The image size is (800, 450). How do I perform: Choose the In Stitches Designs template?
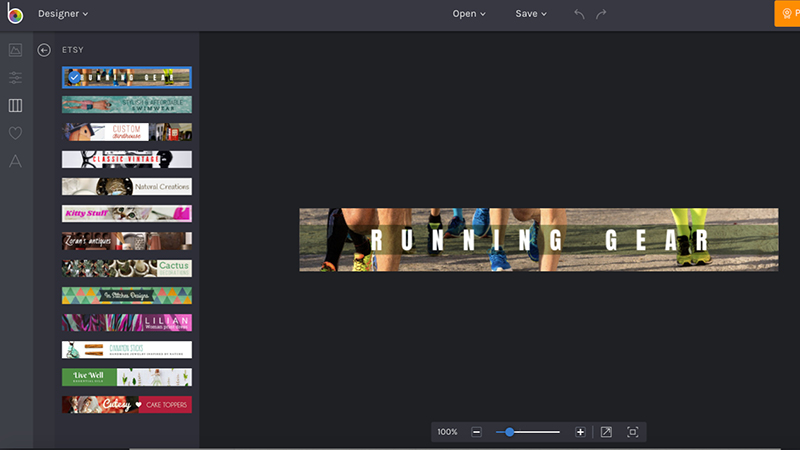point(127,295)
